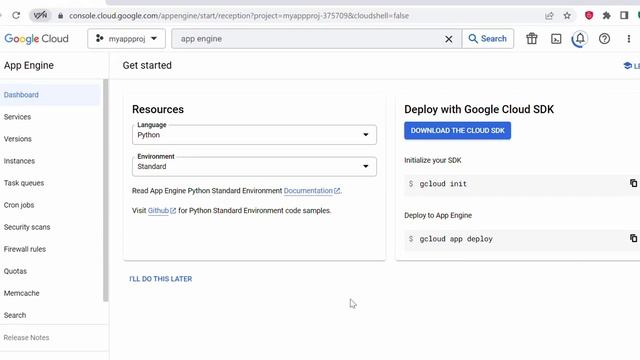Open the Environment Standard dropdown
Image resolution: width=640 pixels, height=360 pixels.
[254, 167]
